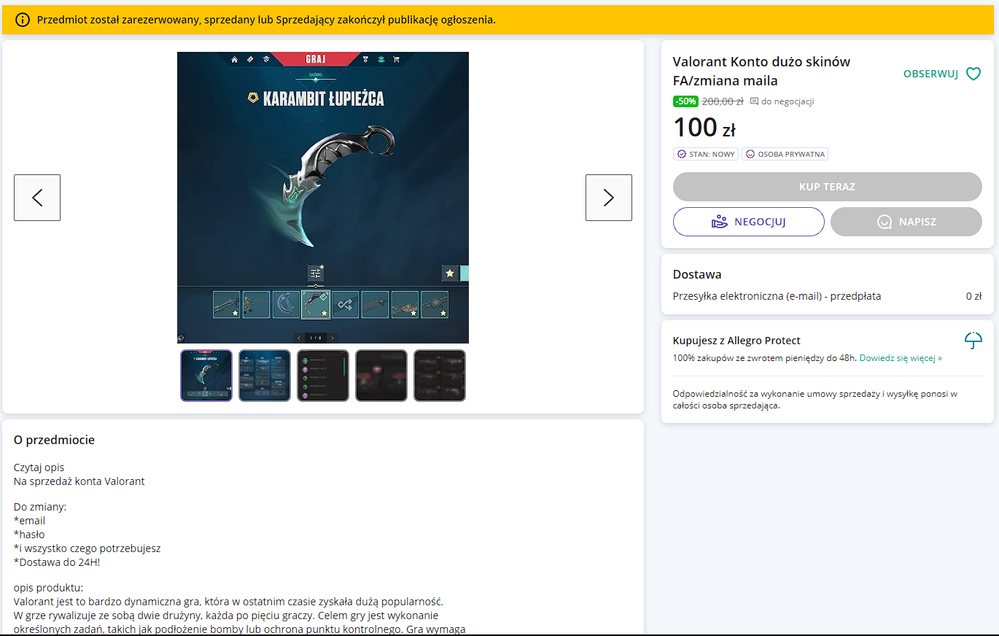The width and height of the screenshot is (999, 636).
Task: Click the shuffle icon in the skin row
Action: [x=345, y=305]
